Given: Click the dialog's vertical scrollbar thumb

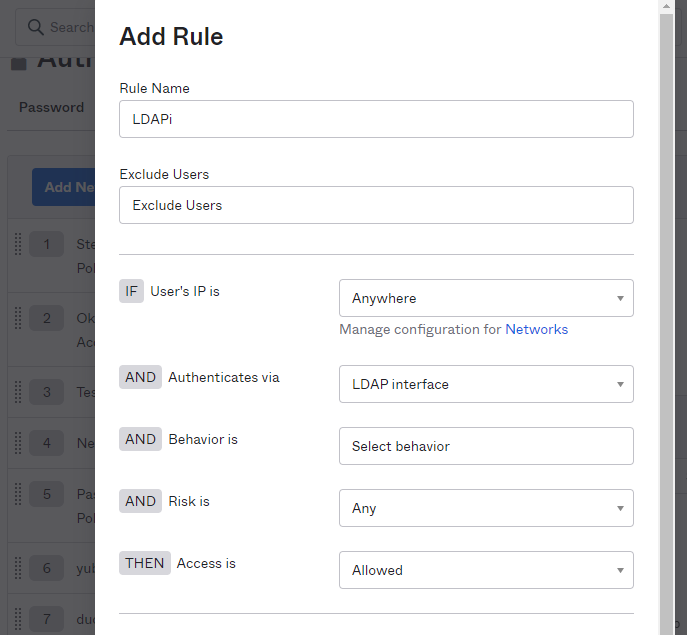Looking at the screenshot, I should pos(667,300).
